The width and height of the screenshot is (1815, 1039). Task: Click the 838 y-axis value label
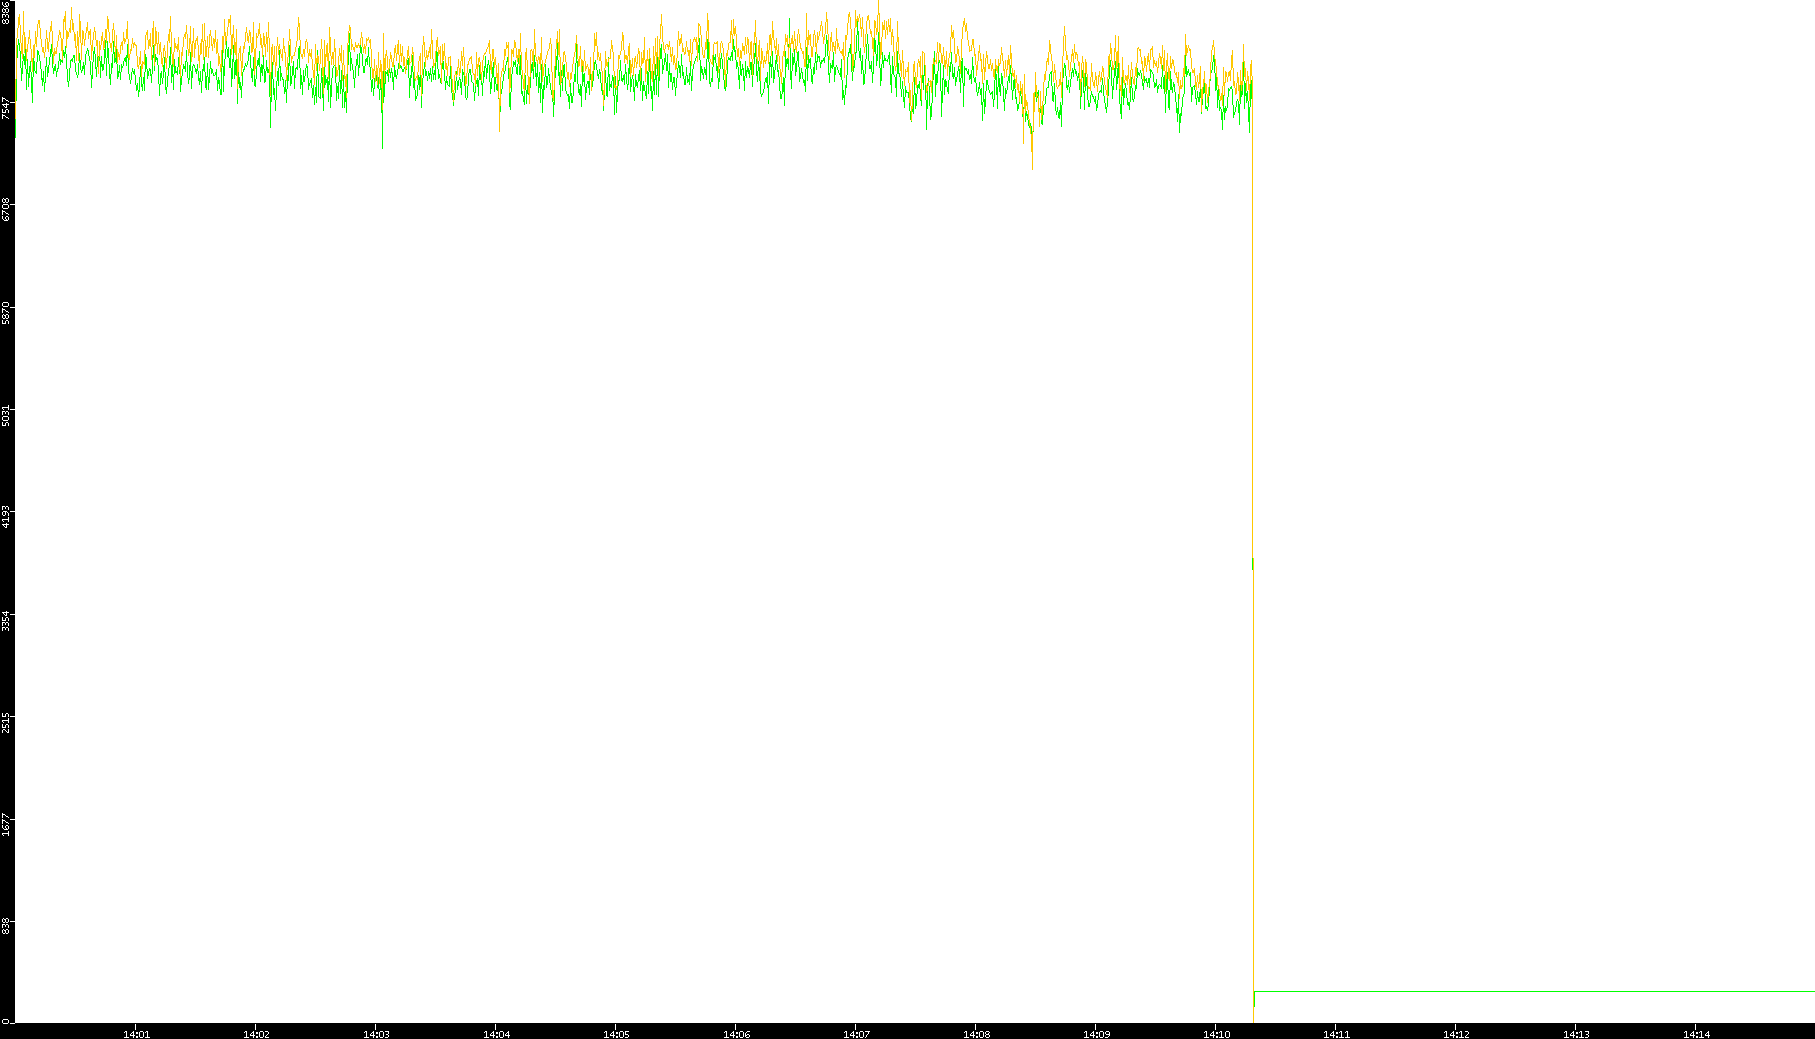[6, 927]
